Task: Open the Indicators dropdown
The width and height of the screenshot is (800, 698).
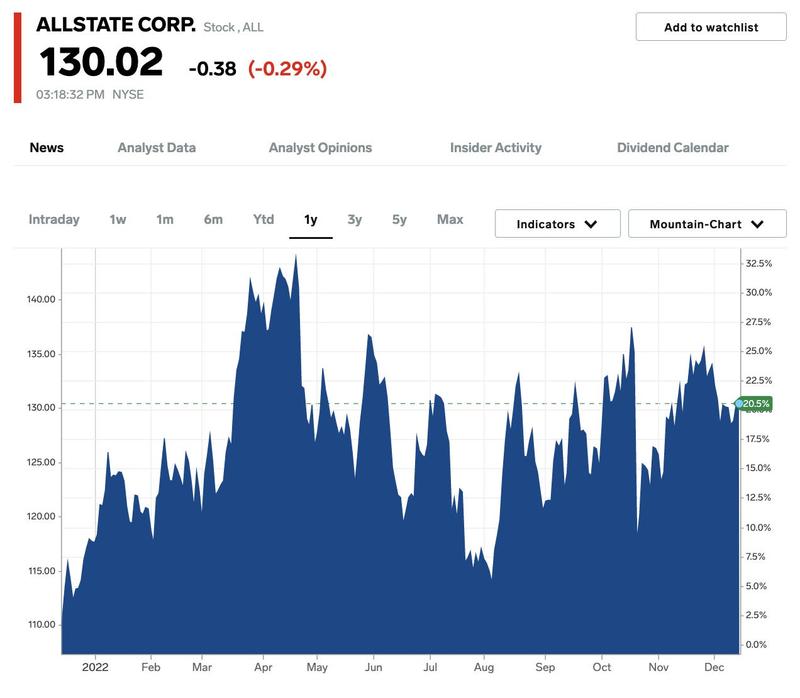Action: (557, 223)
